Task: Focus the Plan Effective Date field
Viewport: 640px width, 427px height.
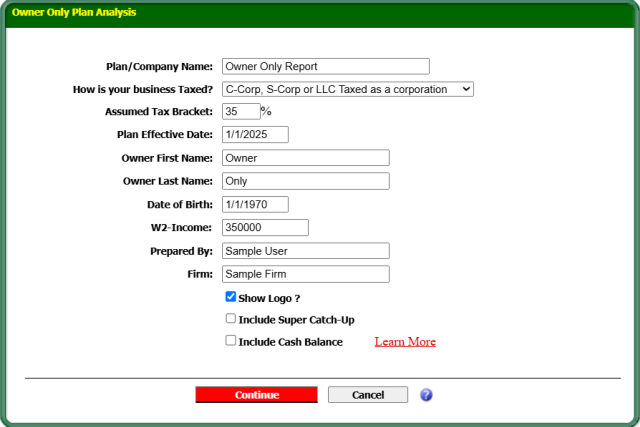Action: pyautogui.click(x=255, y=134)
